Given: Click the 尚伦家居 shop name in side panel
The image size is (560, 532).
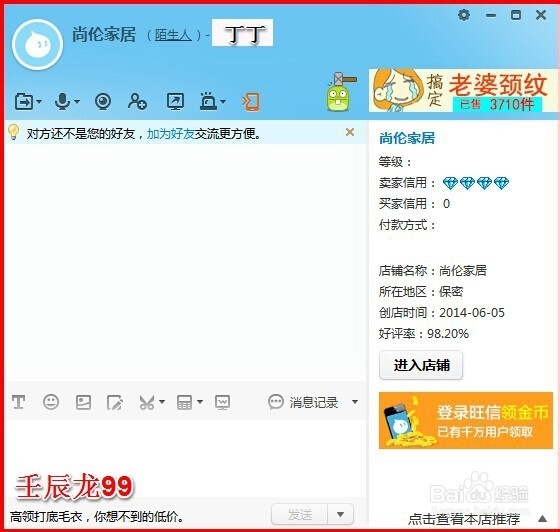Looking at the screenshot, I should 407,138.
